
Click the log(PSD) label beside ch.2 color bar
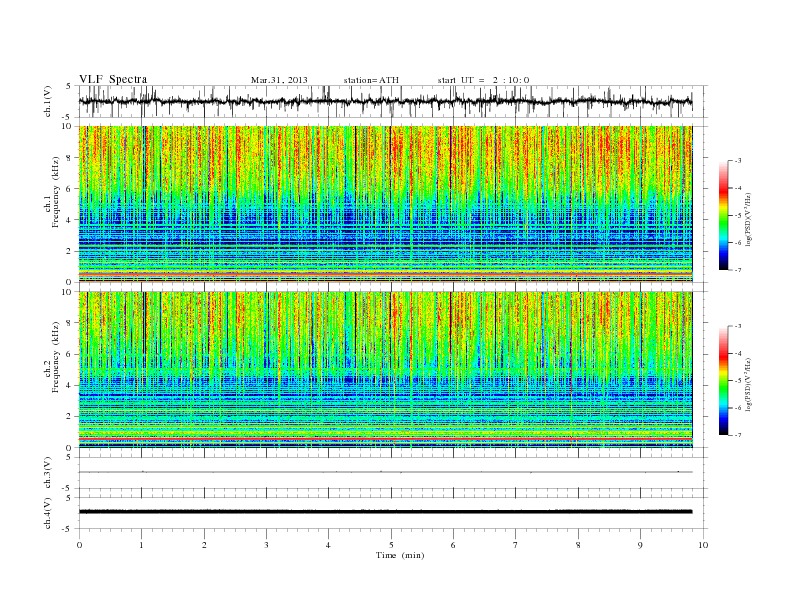point(749,384)
